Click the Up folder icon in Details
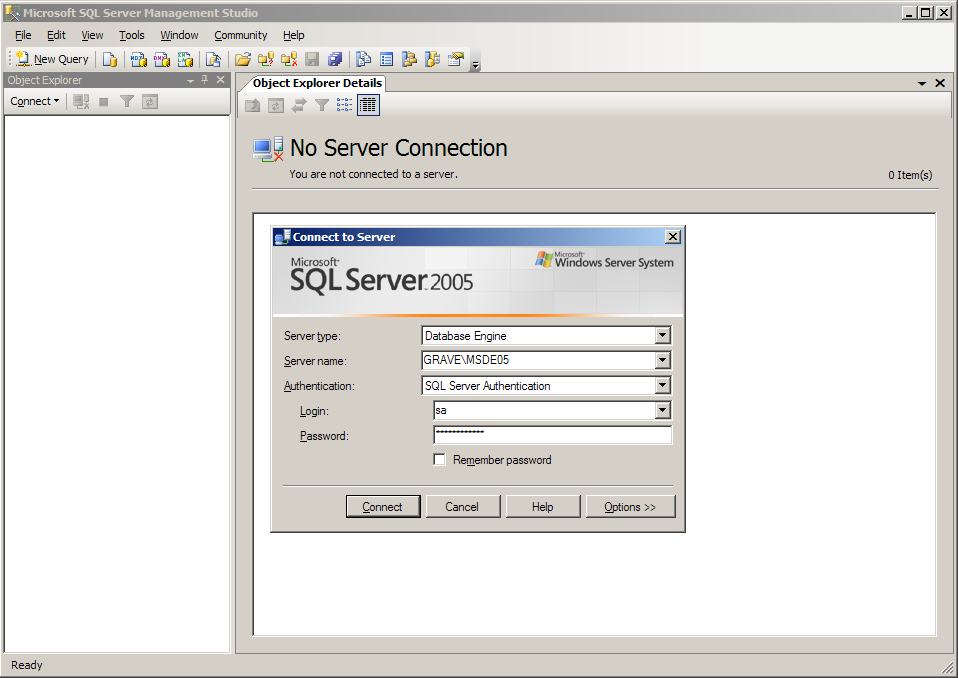Image resolution: width=958 pixels, height=678 pixels. (x=252, y=106)
